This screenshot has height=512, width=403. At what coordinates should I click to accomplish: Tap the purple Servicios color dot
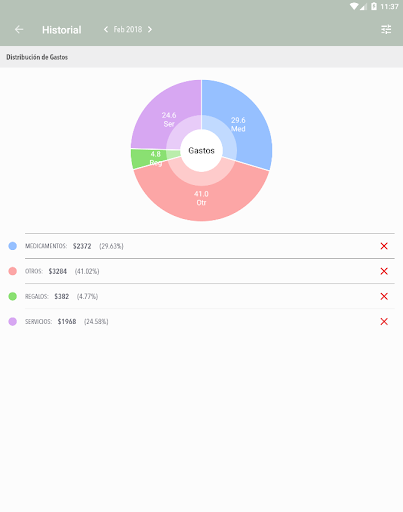click(13, 322)
